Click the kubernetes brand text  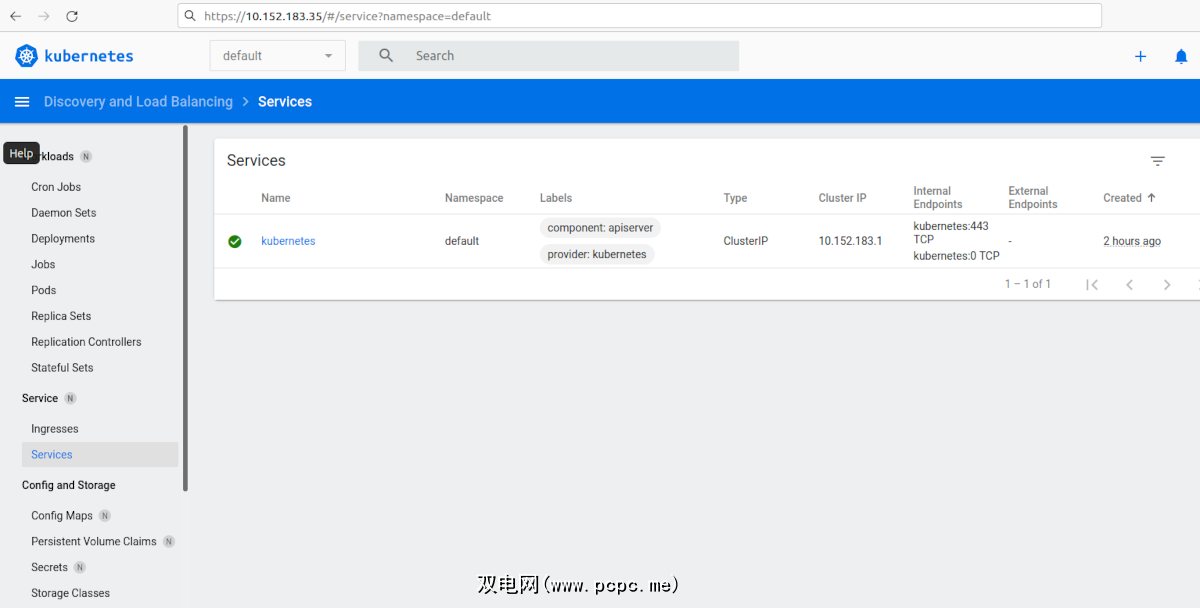(x=89, y=56)
